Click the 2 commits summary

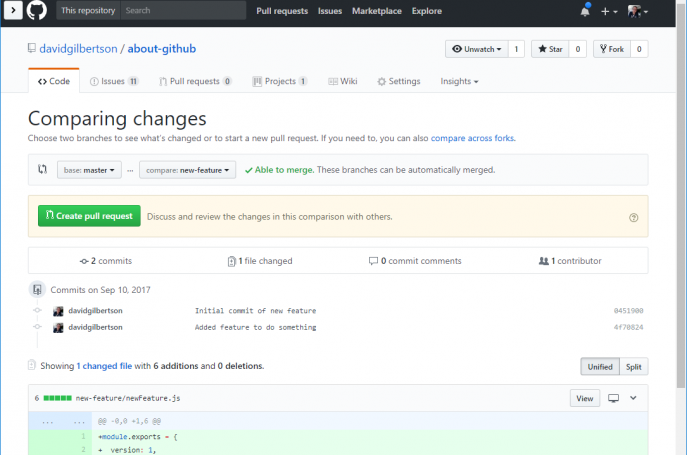[x=106, y=261]
